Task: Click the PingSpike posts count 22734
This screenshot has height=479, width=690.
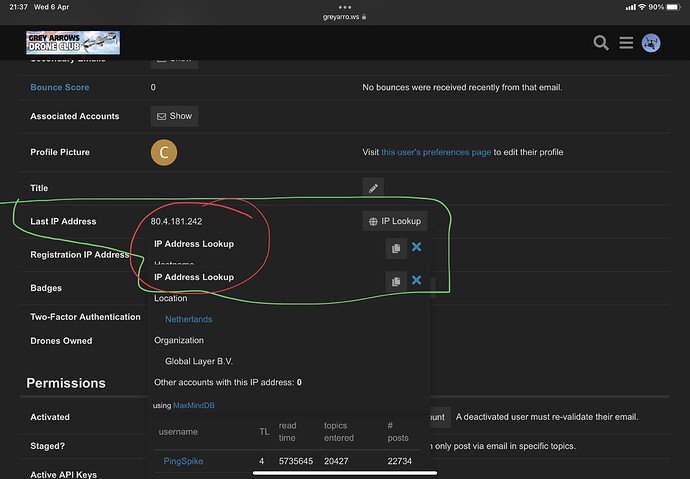Action: (x=400, y=461)
